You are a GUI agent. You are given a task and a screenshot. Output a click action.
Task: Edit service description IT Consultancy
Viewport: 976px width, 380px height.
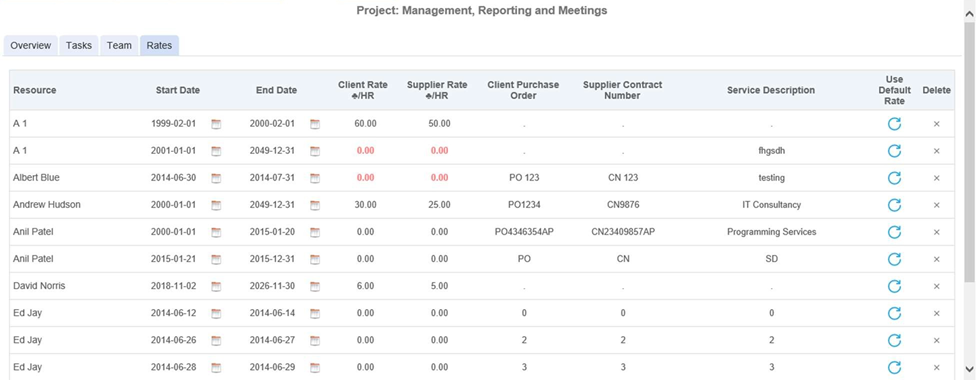(771, 205)
